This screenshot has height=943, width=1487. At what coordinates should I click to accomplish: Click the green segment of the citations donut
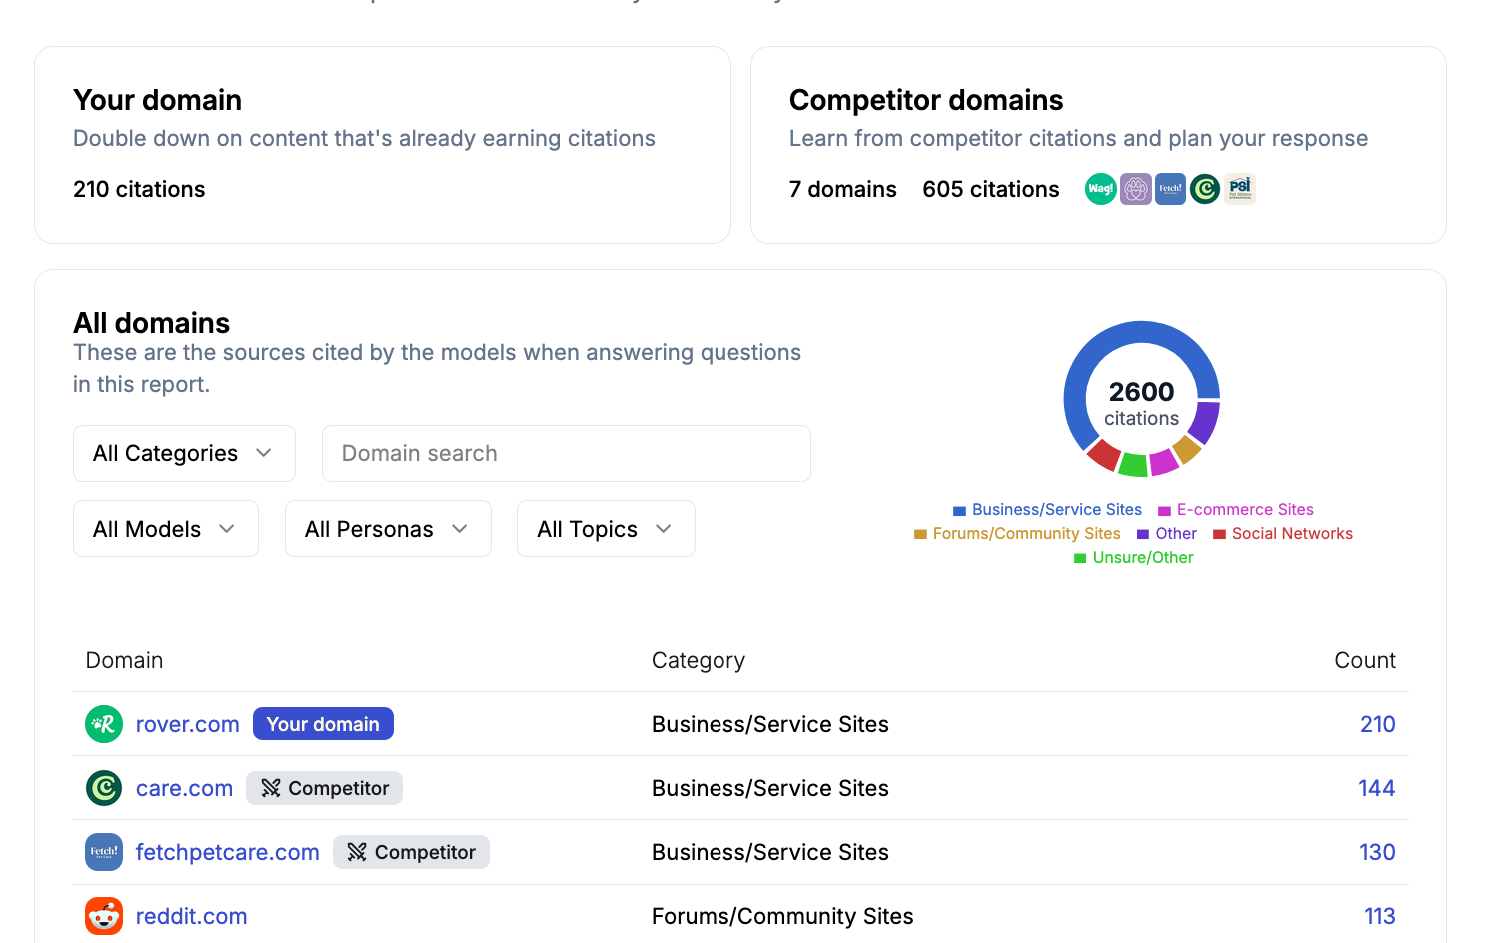(1133, 465)
